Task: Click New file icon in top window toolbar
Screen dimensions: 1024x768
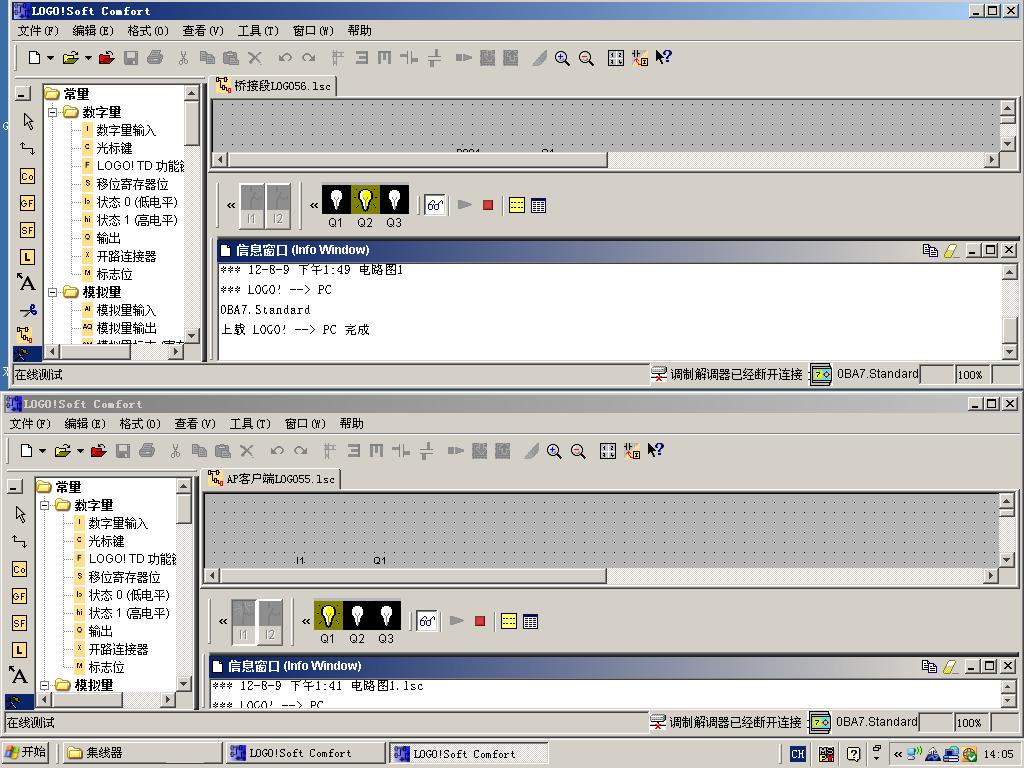Action: click(34, 58)
